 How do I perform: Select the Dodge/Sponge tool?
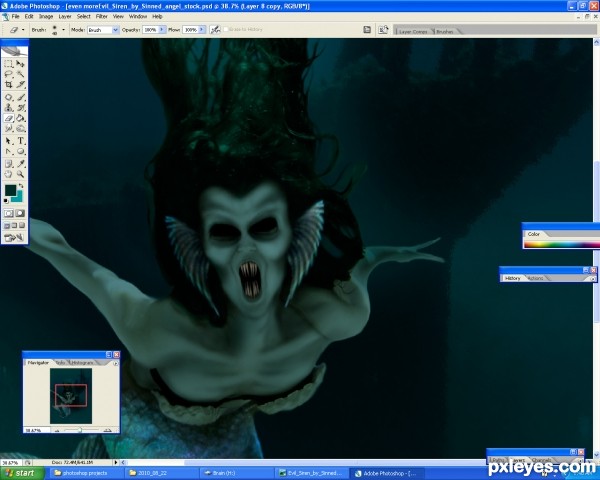pos(20,128)
